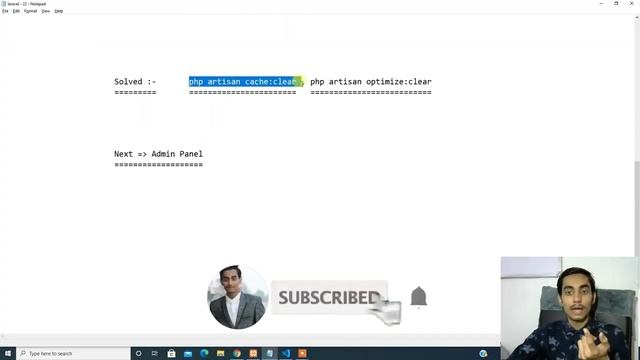The height and width of the screenshot is (360, 640).
Task: Open the View menu
Action: (x=46, y=11)
